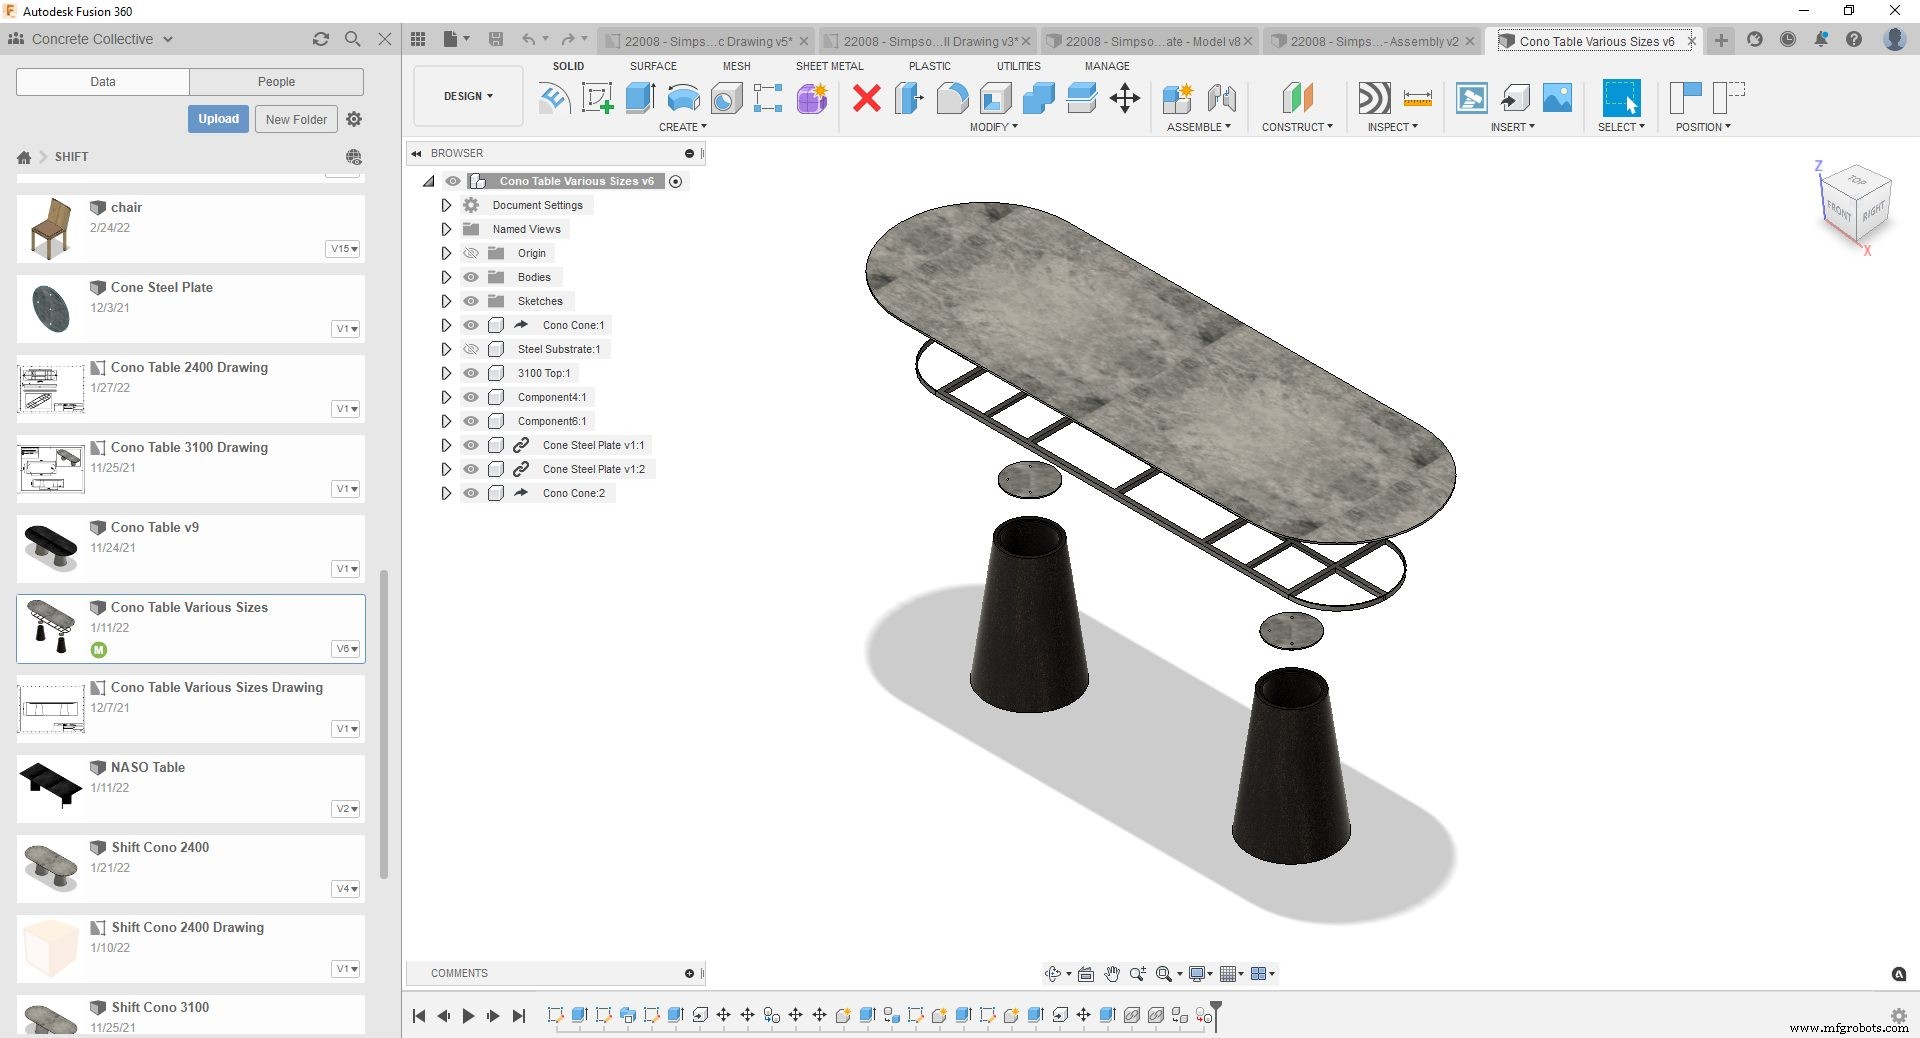Expand the Document Settings node
1920x1038 pixels.
[446, 205]
